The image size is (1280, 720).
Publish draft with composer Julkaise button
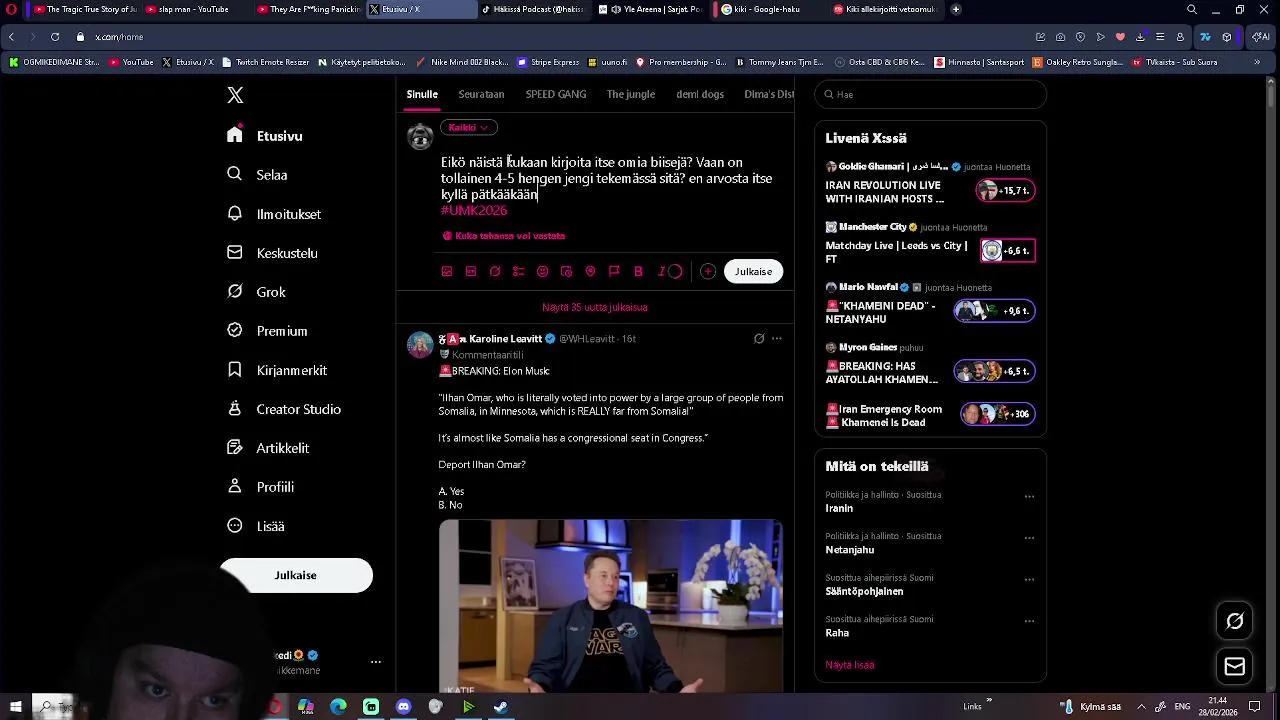[753, 271]
